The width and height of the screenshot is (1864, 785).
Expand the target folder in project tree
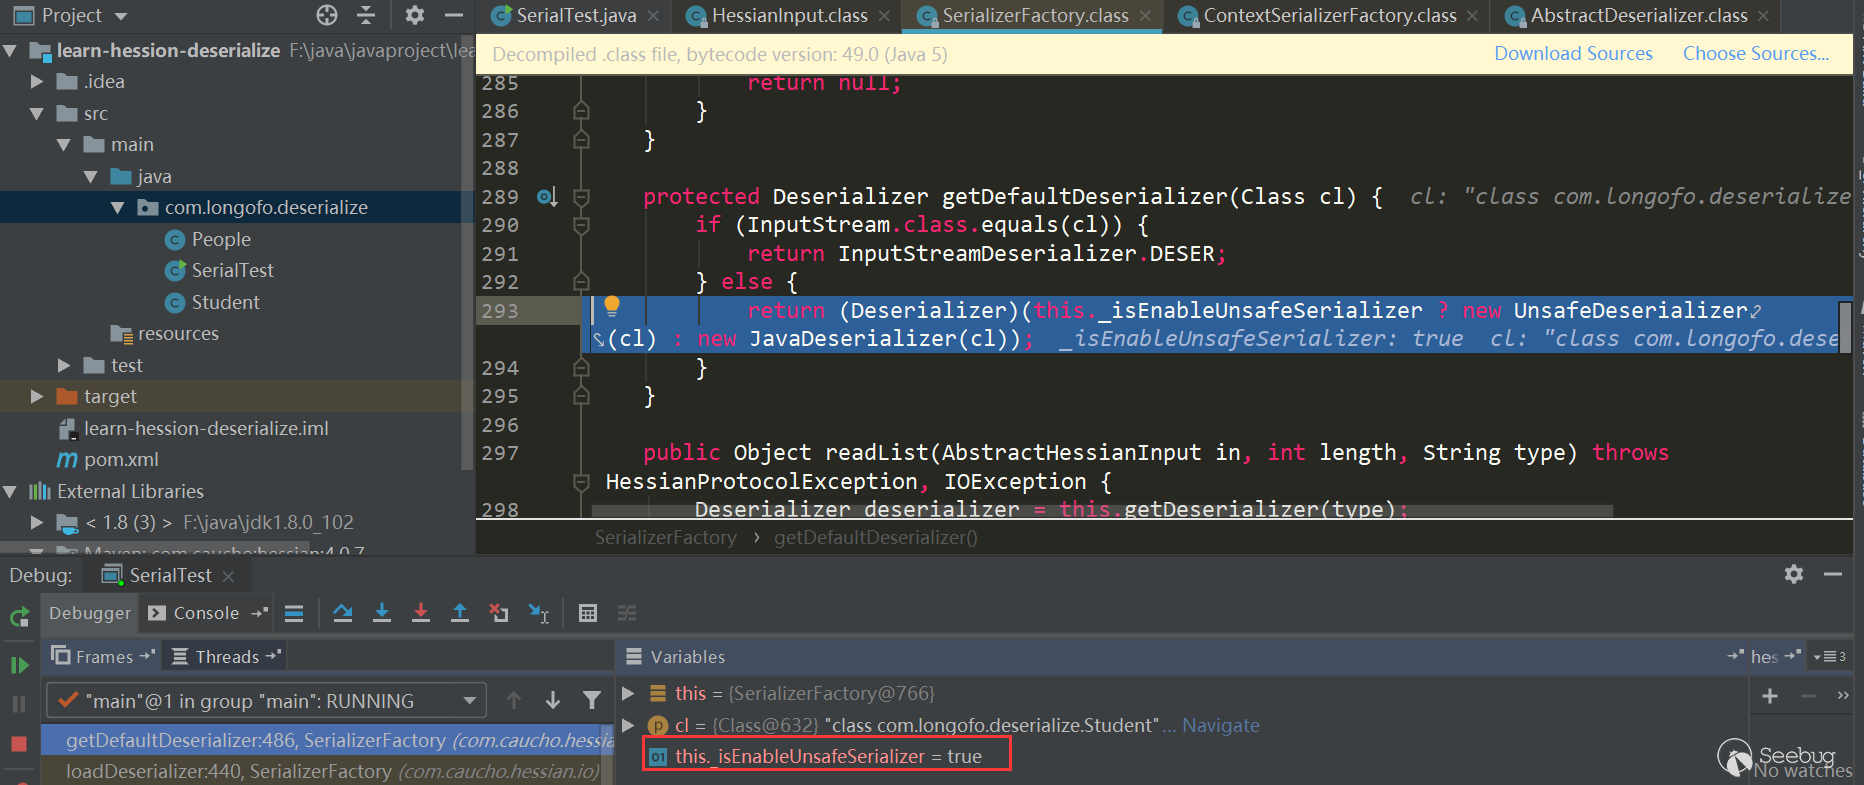(37, 397)
